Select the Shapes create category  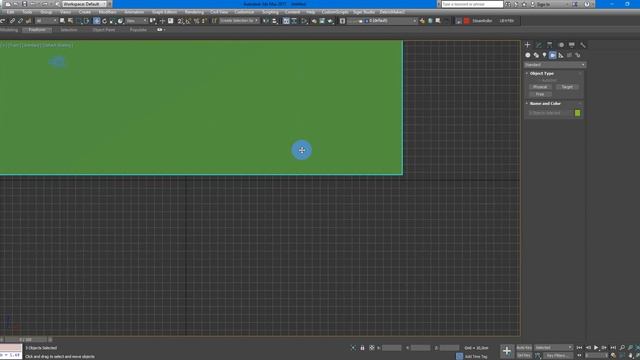(x=536, y=55)
